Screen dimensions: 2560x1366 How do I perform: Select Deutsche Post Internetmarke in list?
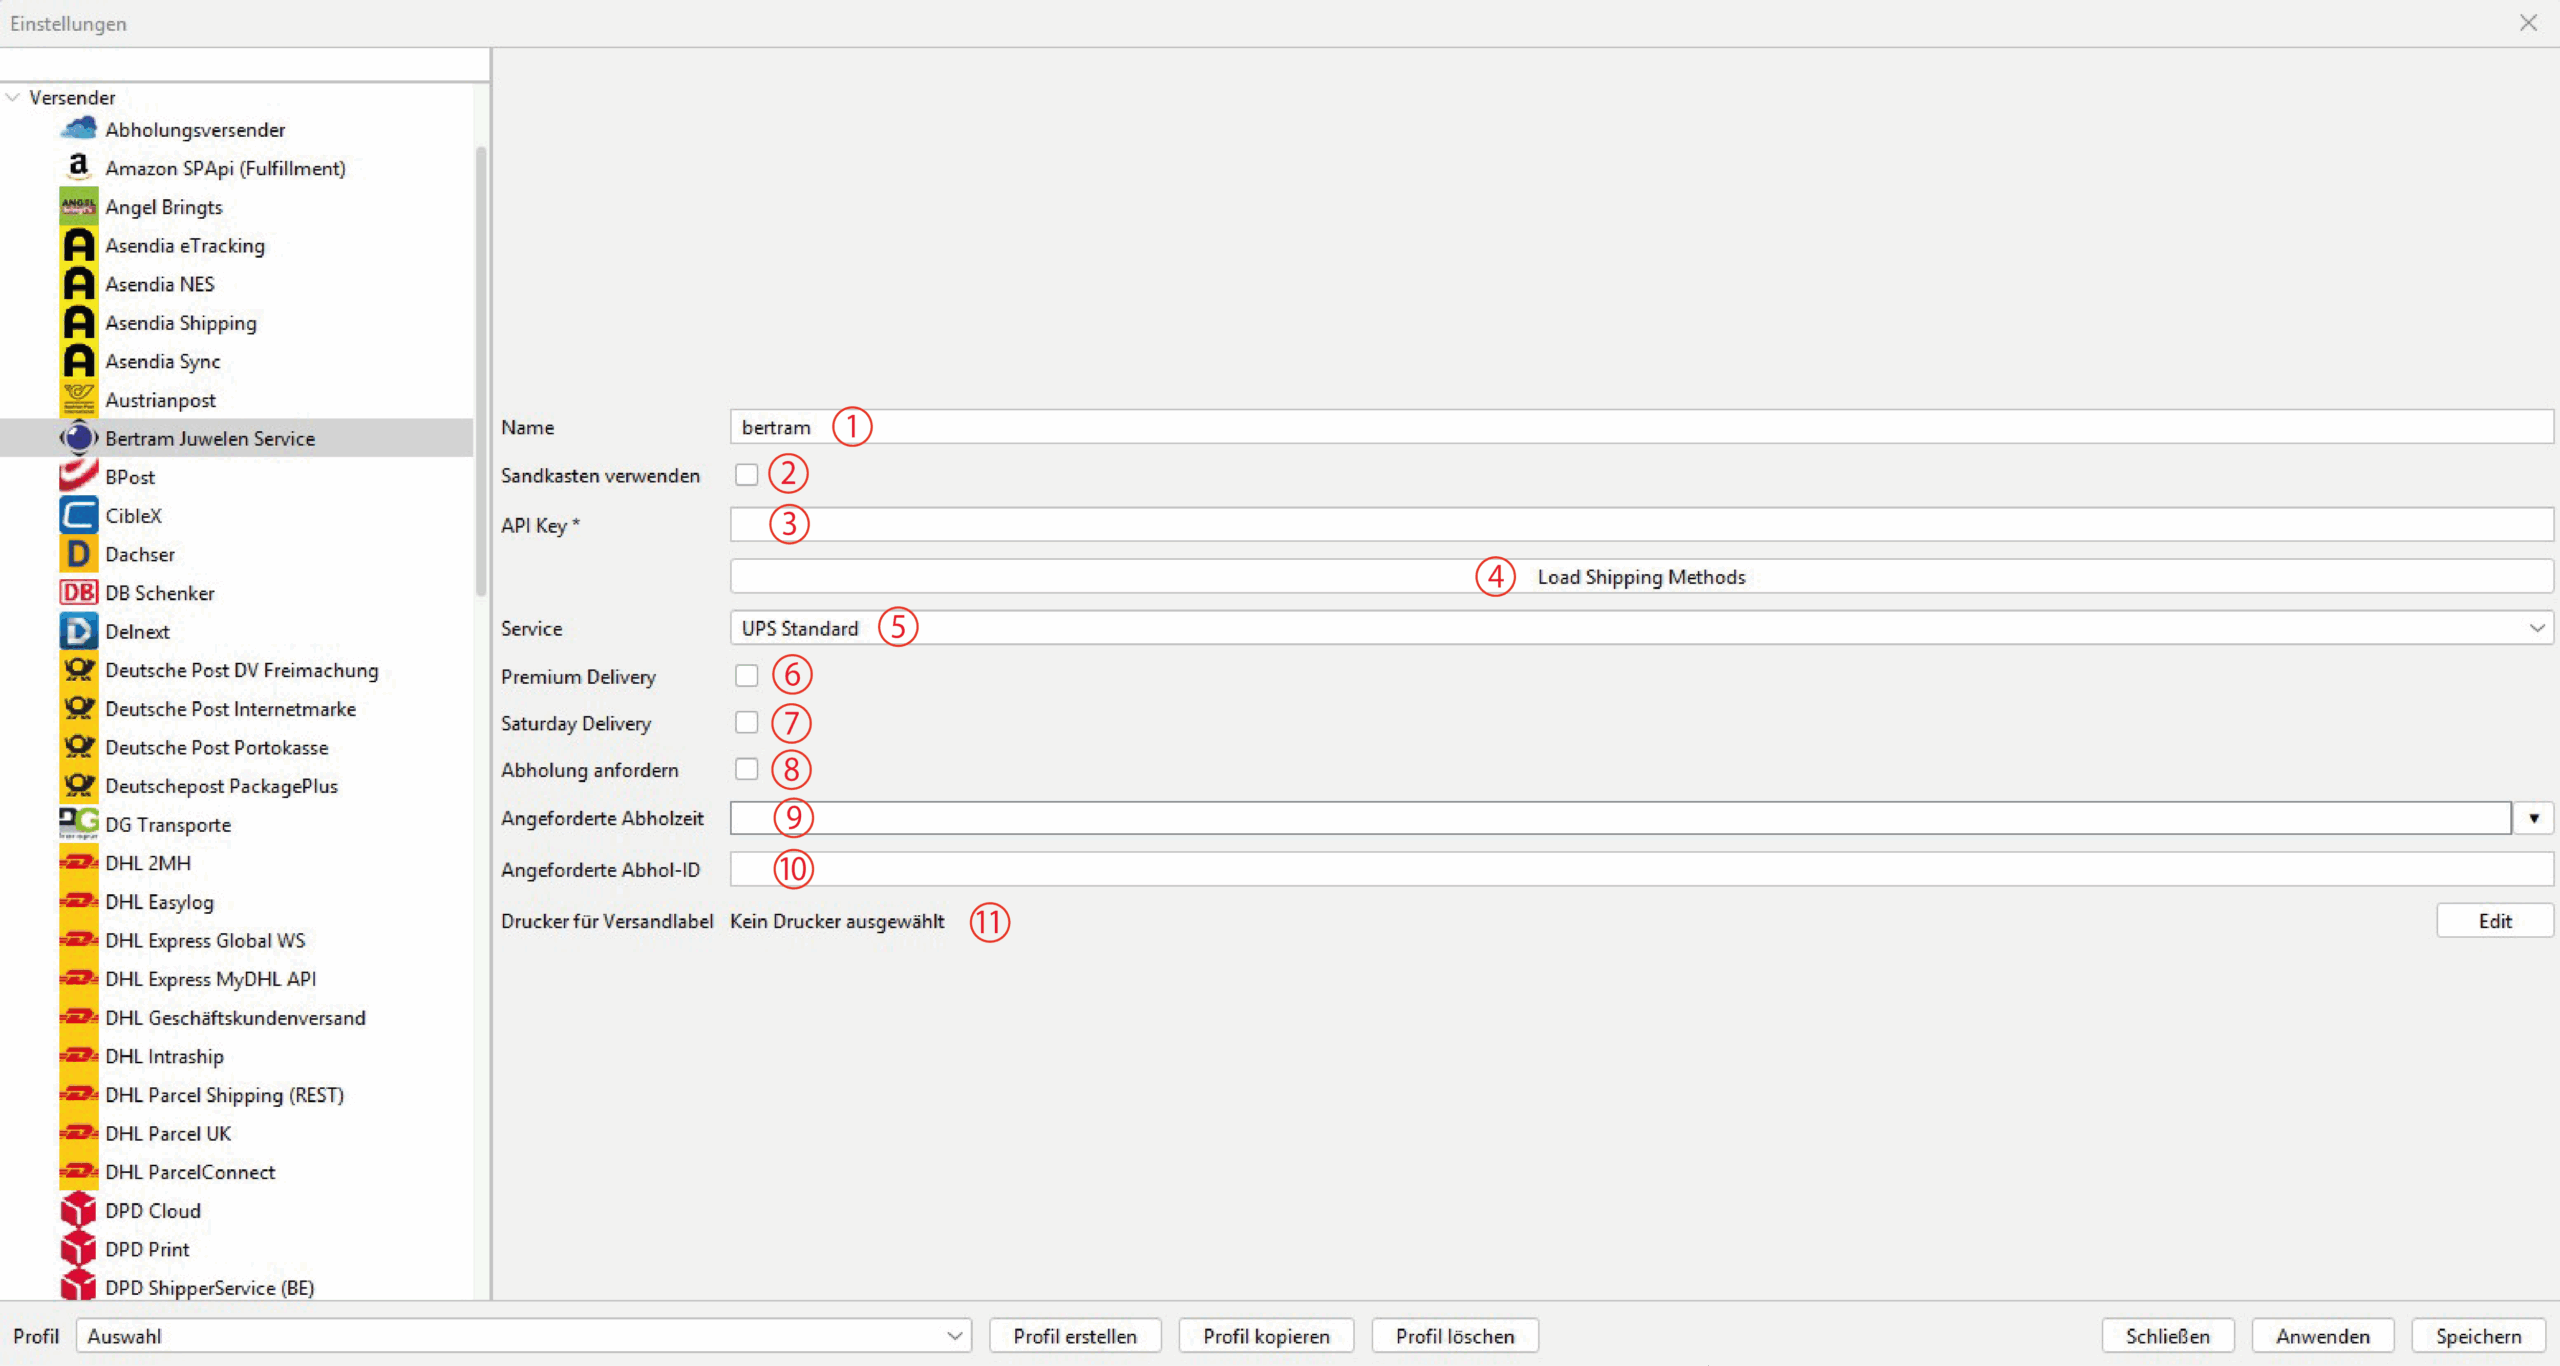230,709
